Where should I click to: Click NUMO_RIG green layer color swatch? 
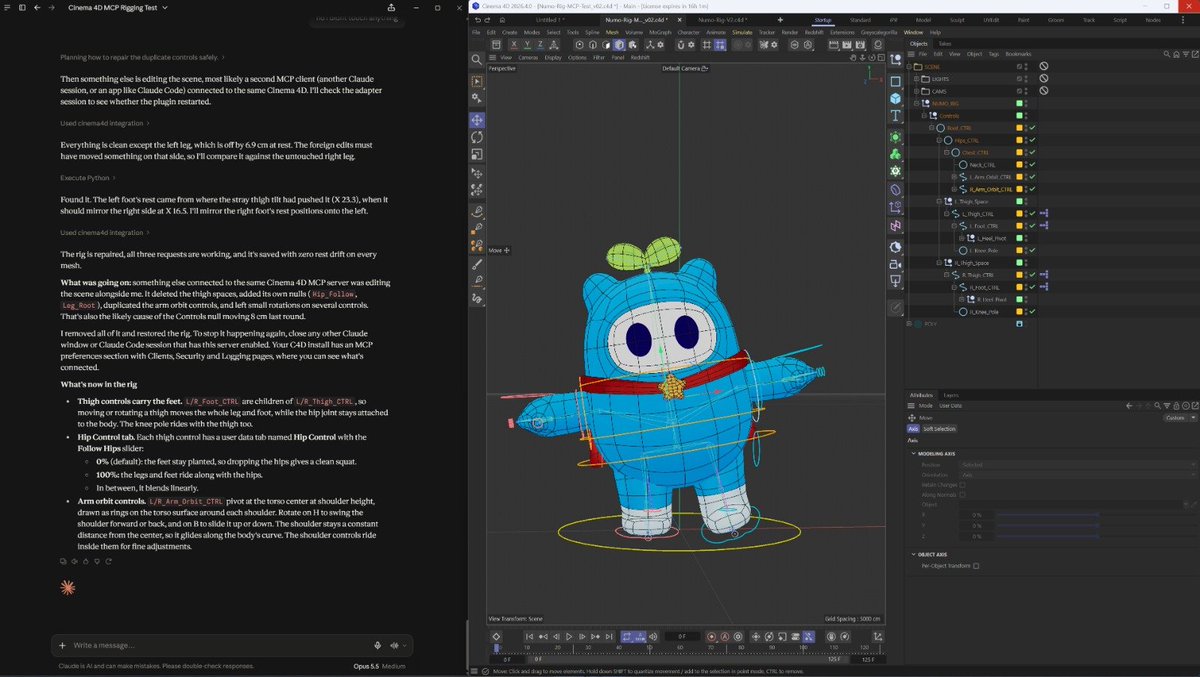click(1019, 103)
